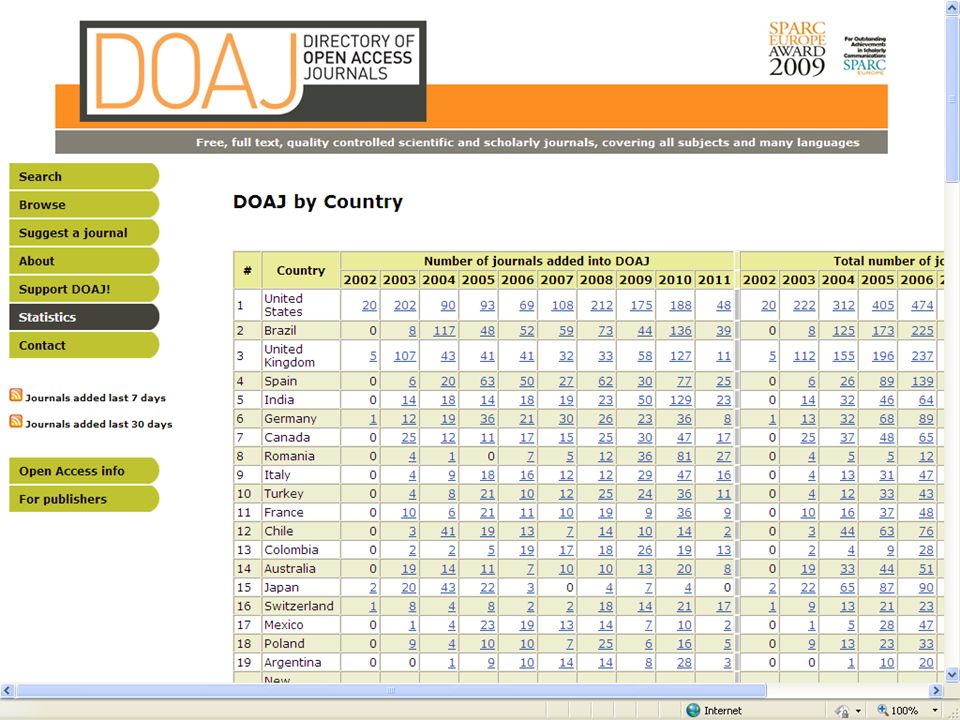Select the Statistics menu item
Viewport: 960px width, 720px height.
tap(84, 317)
